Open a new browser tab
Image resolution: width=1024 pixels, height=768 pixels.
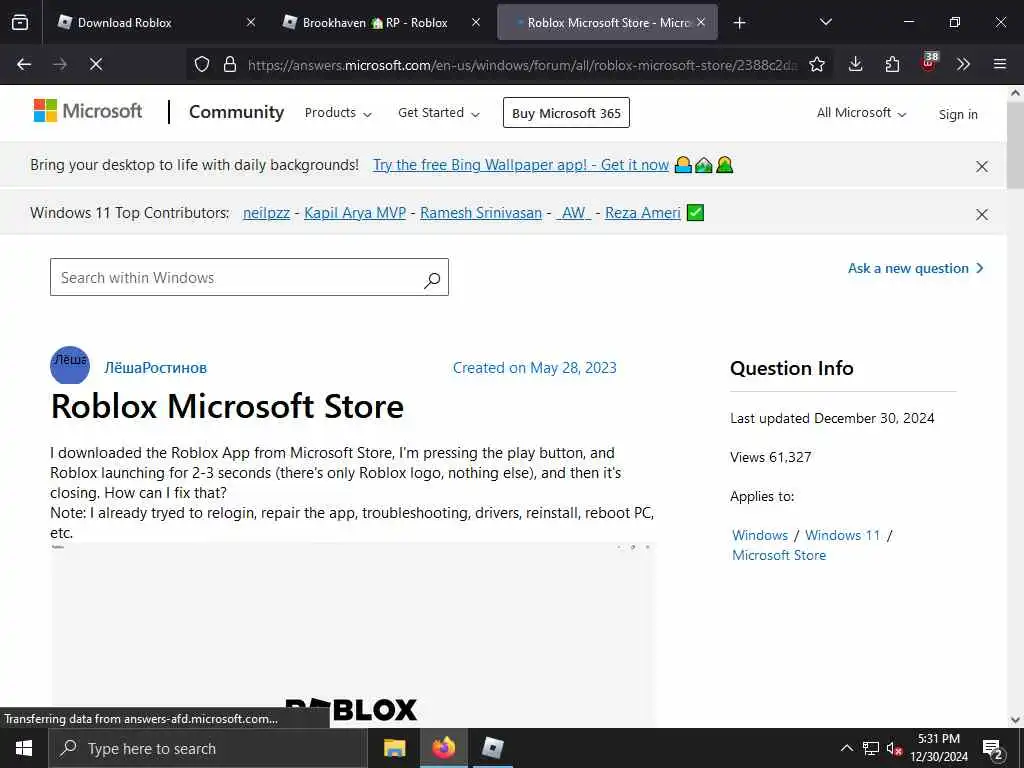click(x=739, y=23)
